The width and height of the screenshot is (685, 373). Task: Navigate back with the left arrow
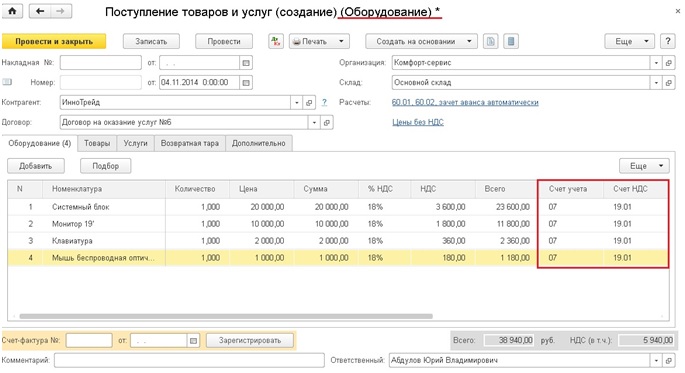(x=40, y=11)
